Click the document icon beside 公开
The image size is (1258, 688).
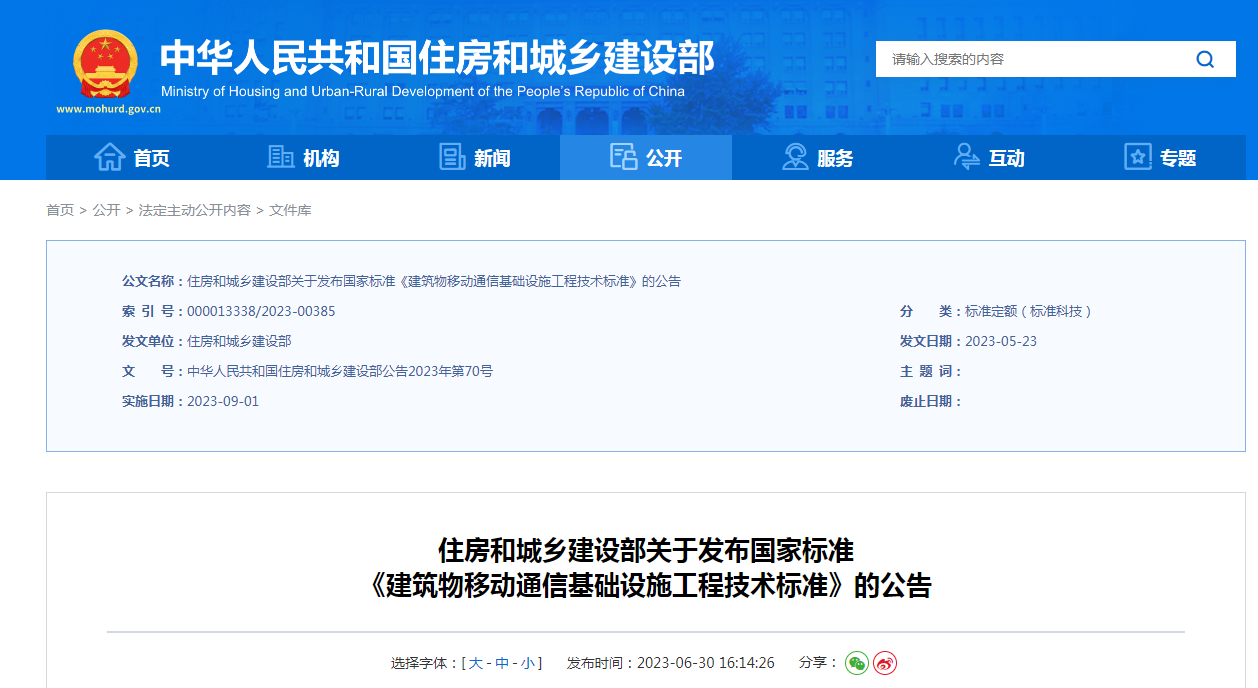click(624, 157)
